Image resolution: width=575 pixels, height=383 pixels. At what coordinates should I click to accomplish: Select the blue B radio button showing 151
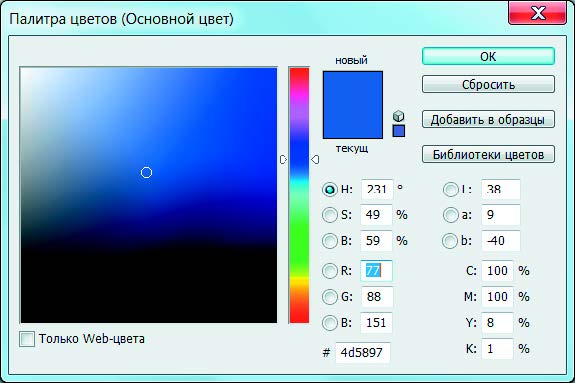pos(330,323)
